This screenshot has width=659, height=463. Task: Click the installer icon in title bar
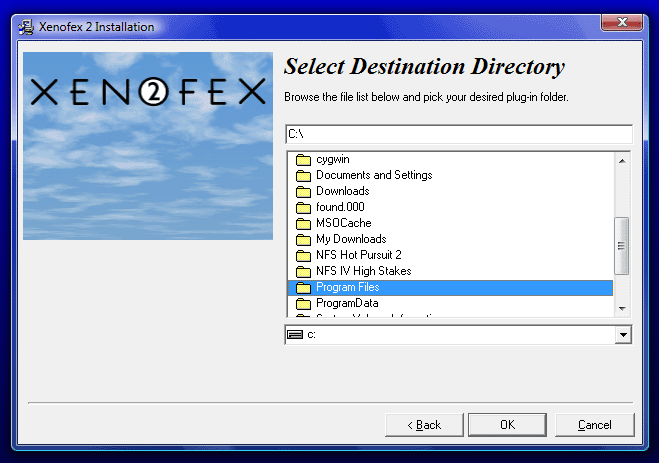(26, 27)
